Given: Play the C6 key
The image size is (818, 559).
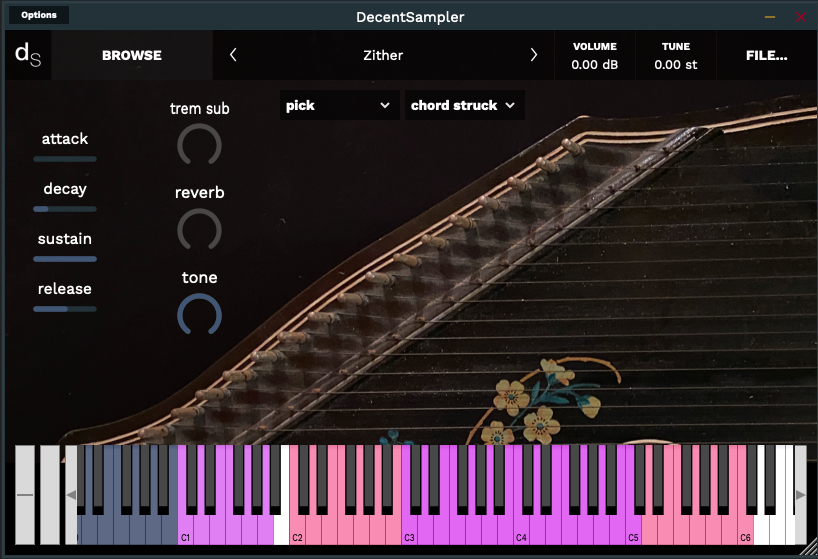Looking at the screenshot, I should pyautogui.click(x=745, y=528).
